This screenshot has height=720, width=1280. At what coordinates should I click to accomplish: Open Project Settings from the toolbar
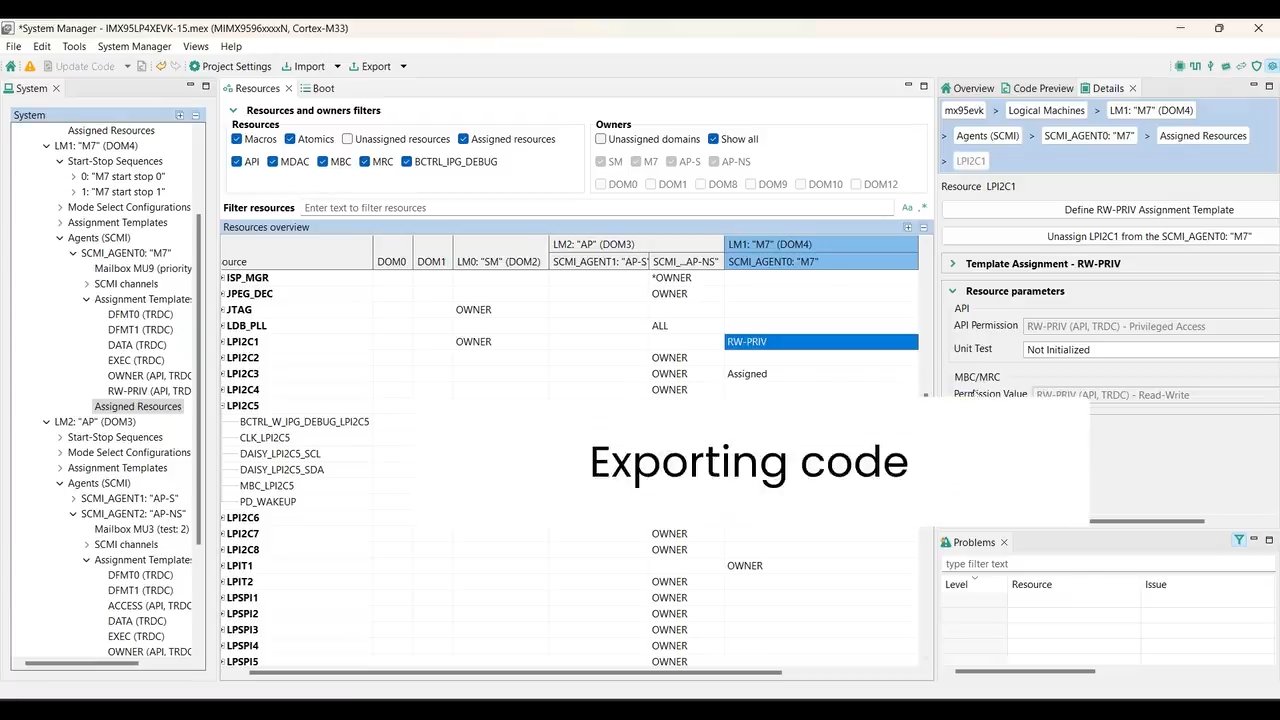tap(230, 66)
